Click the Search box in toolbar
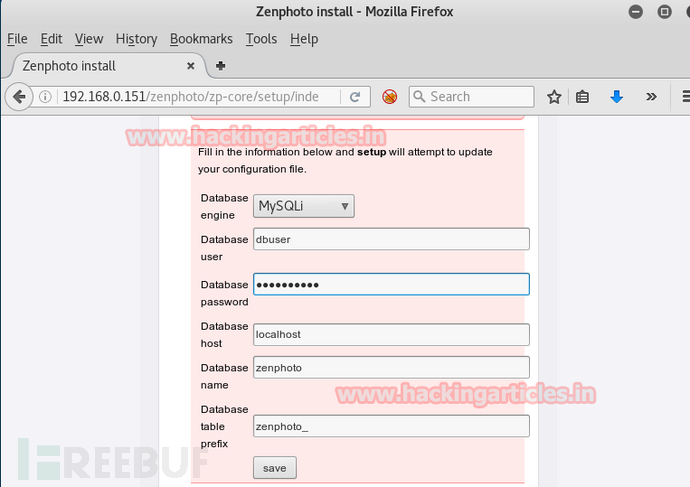Viewport: 690px width, 487px height. pyautogui.click(x=471, y=96)
